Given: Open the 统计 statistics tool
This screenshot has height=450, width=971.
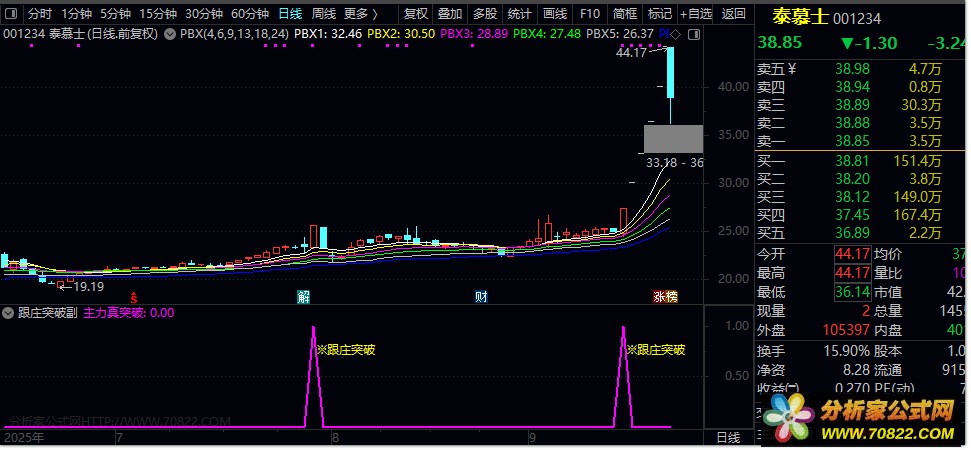Looking at the screenshot, I should pyautogui.click(x=520, y=14).
